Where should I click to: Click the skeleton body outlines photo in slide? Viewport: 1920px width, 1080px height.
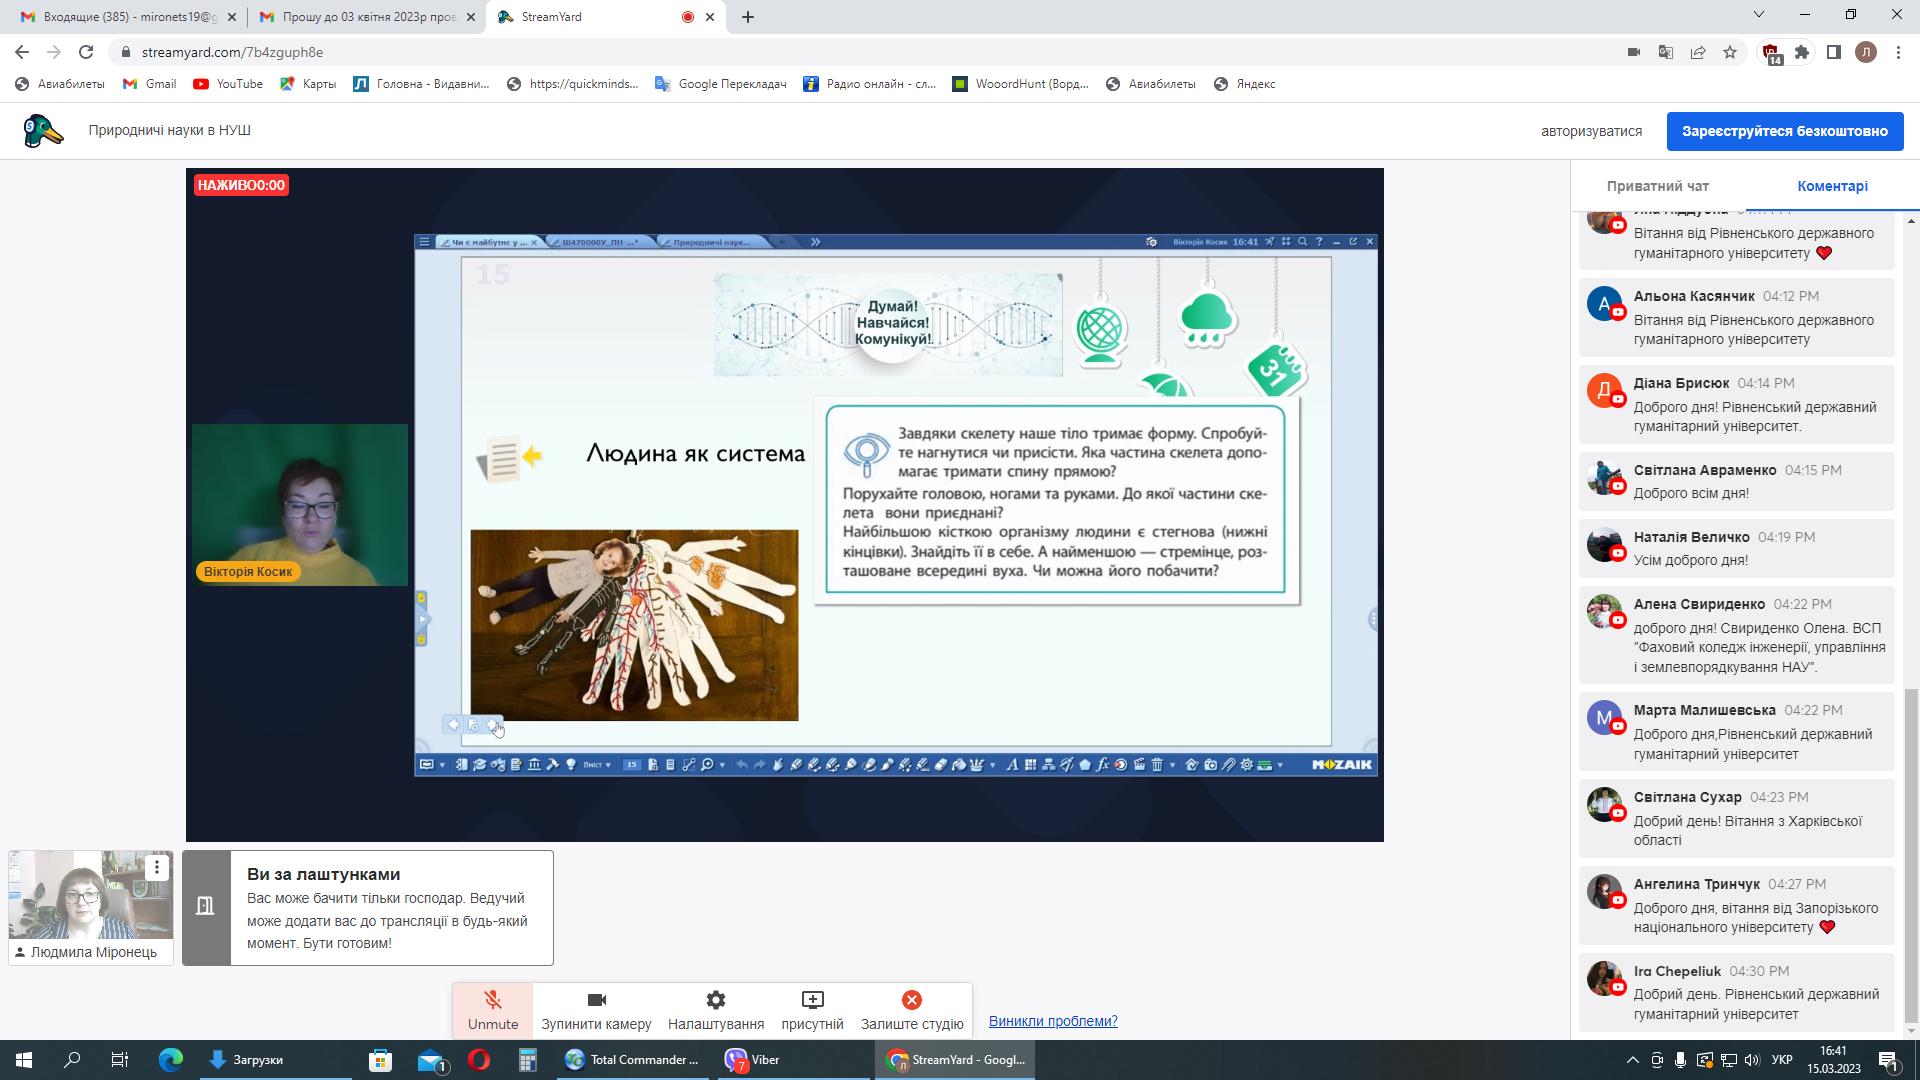pos(634,625)
